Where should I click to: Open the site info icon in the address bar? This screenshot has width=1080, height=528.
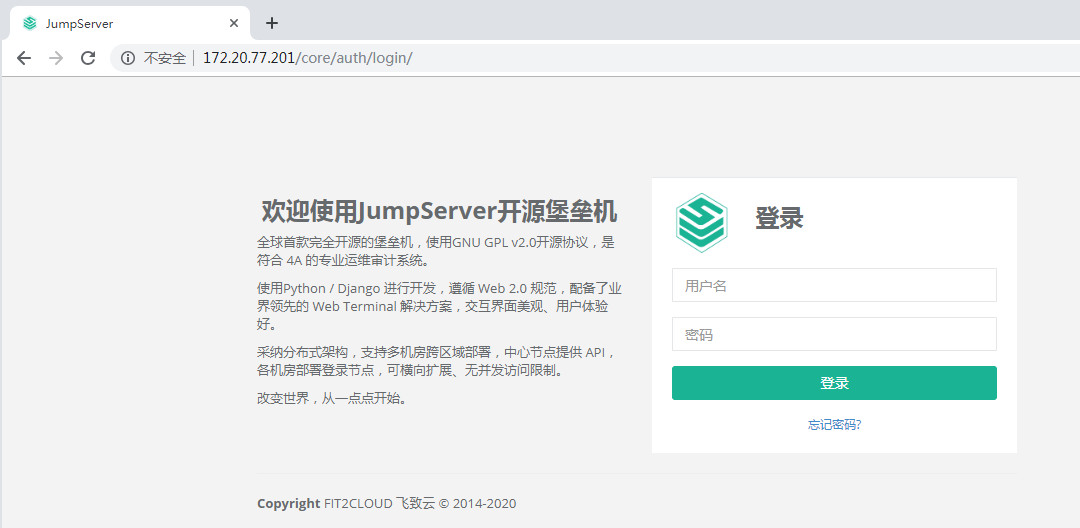pos(127,58)
